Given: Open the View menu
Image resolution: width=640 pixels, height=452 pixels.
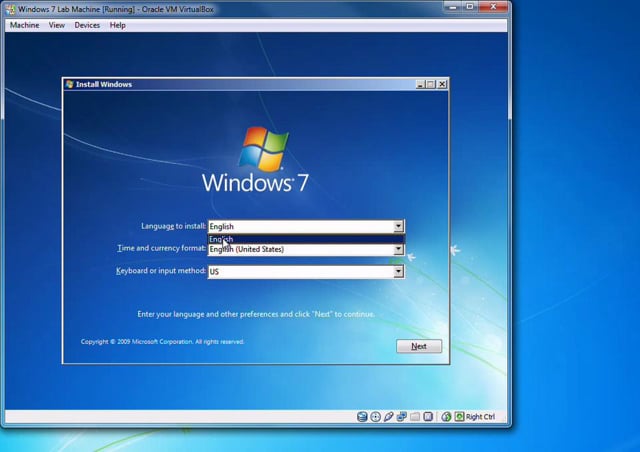Looking at the screenshot, I should coord(56,25).
